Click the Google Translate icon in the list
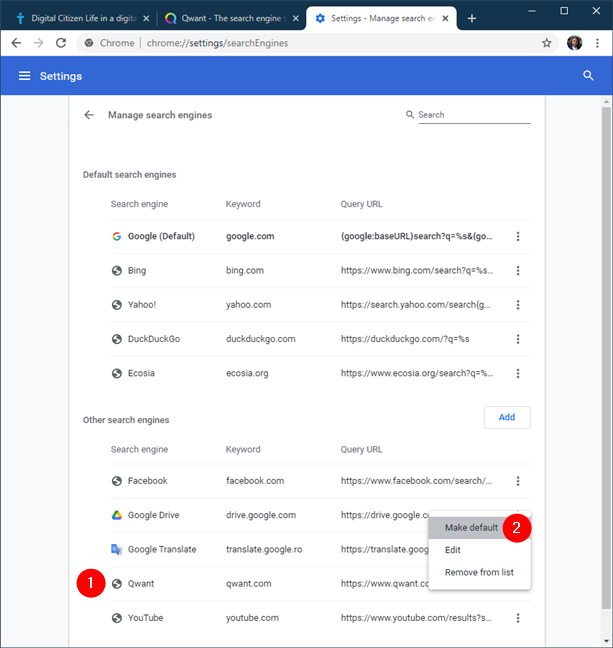 tap(117, 550)
